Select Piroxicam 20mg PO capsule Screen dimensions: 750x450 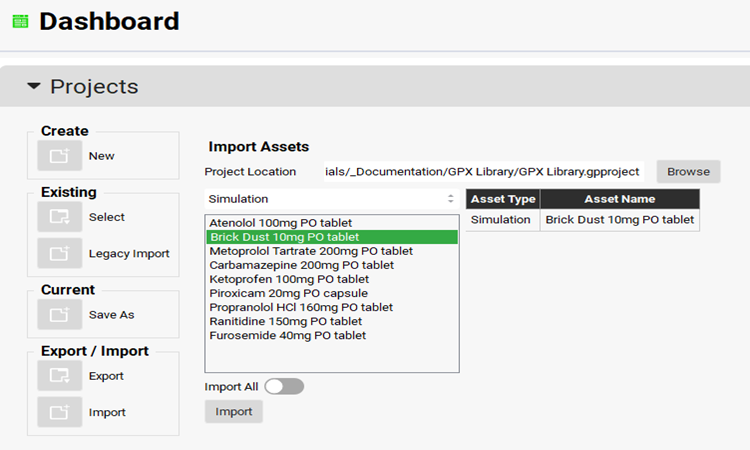pos(288,293)
